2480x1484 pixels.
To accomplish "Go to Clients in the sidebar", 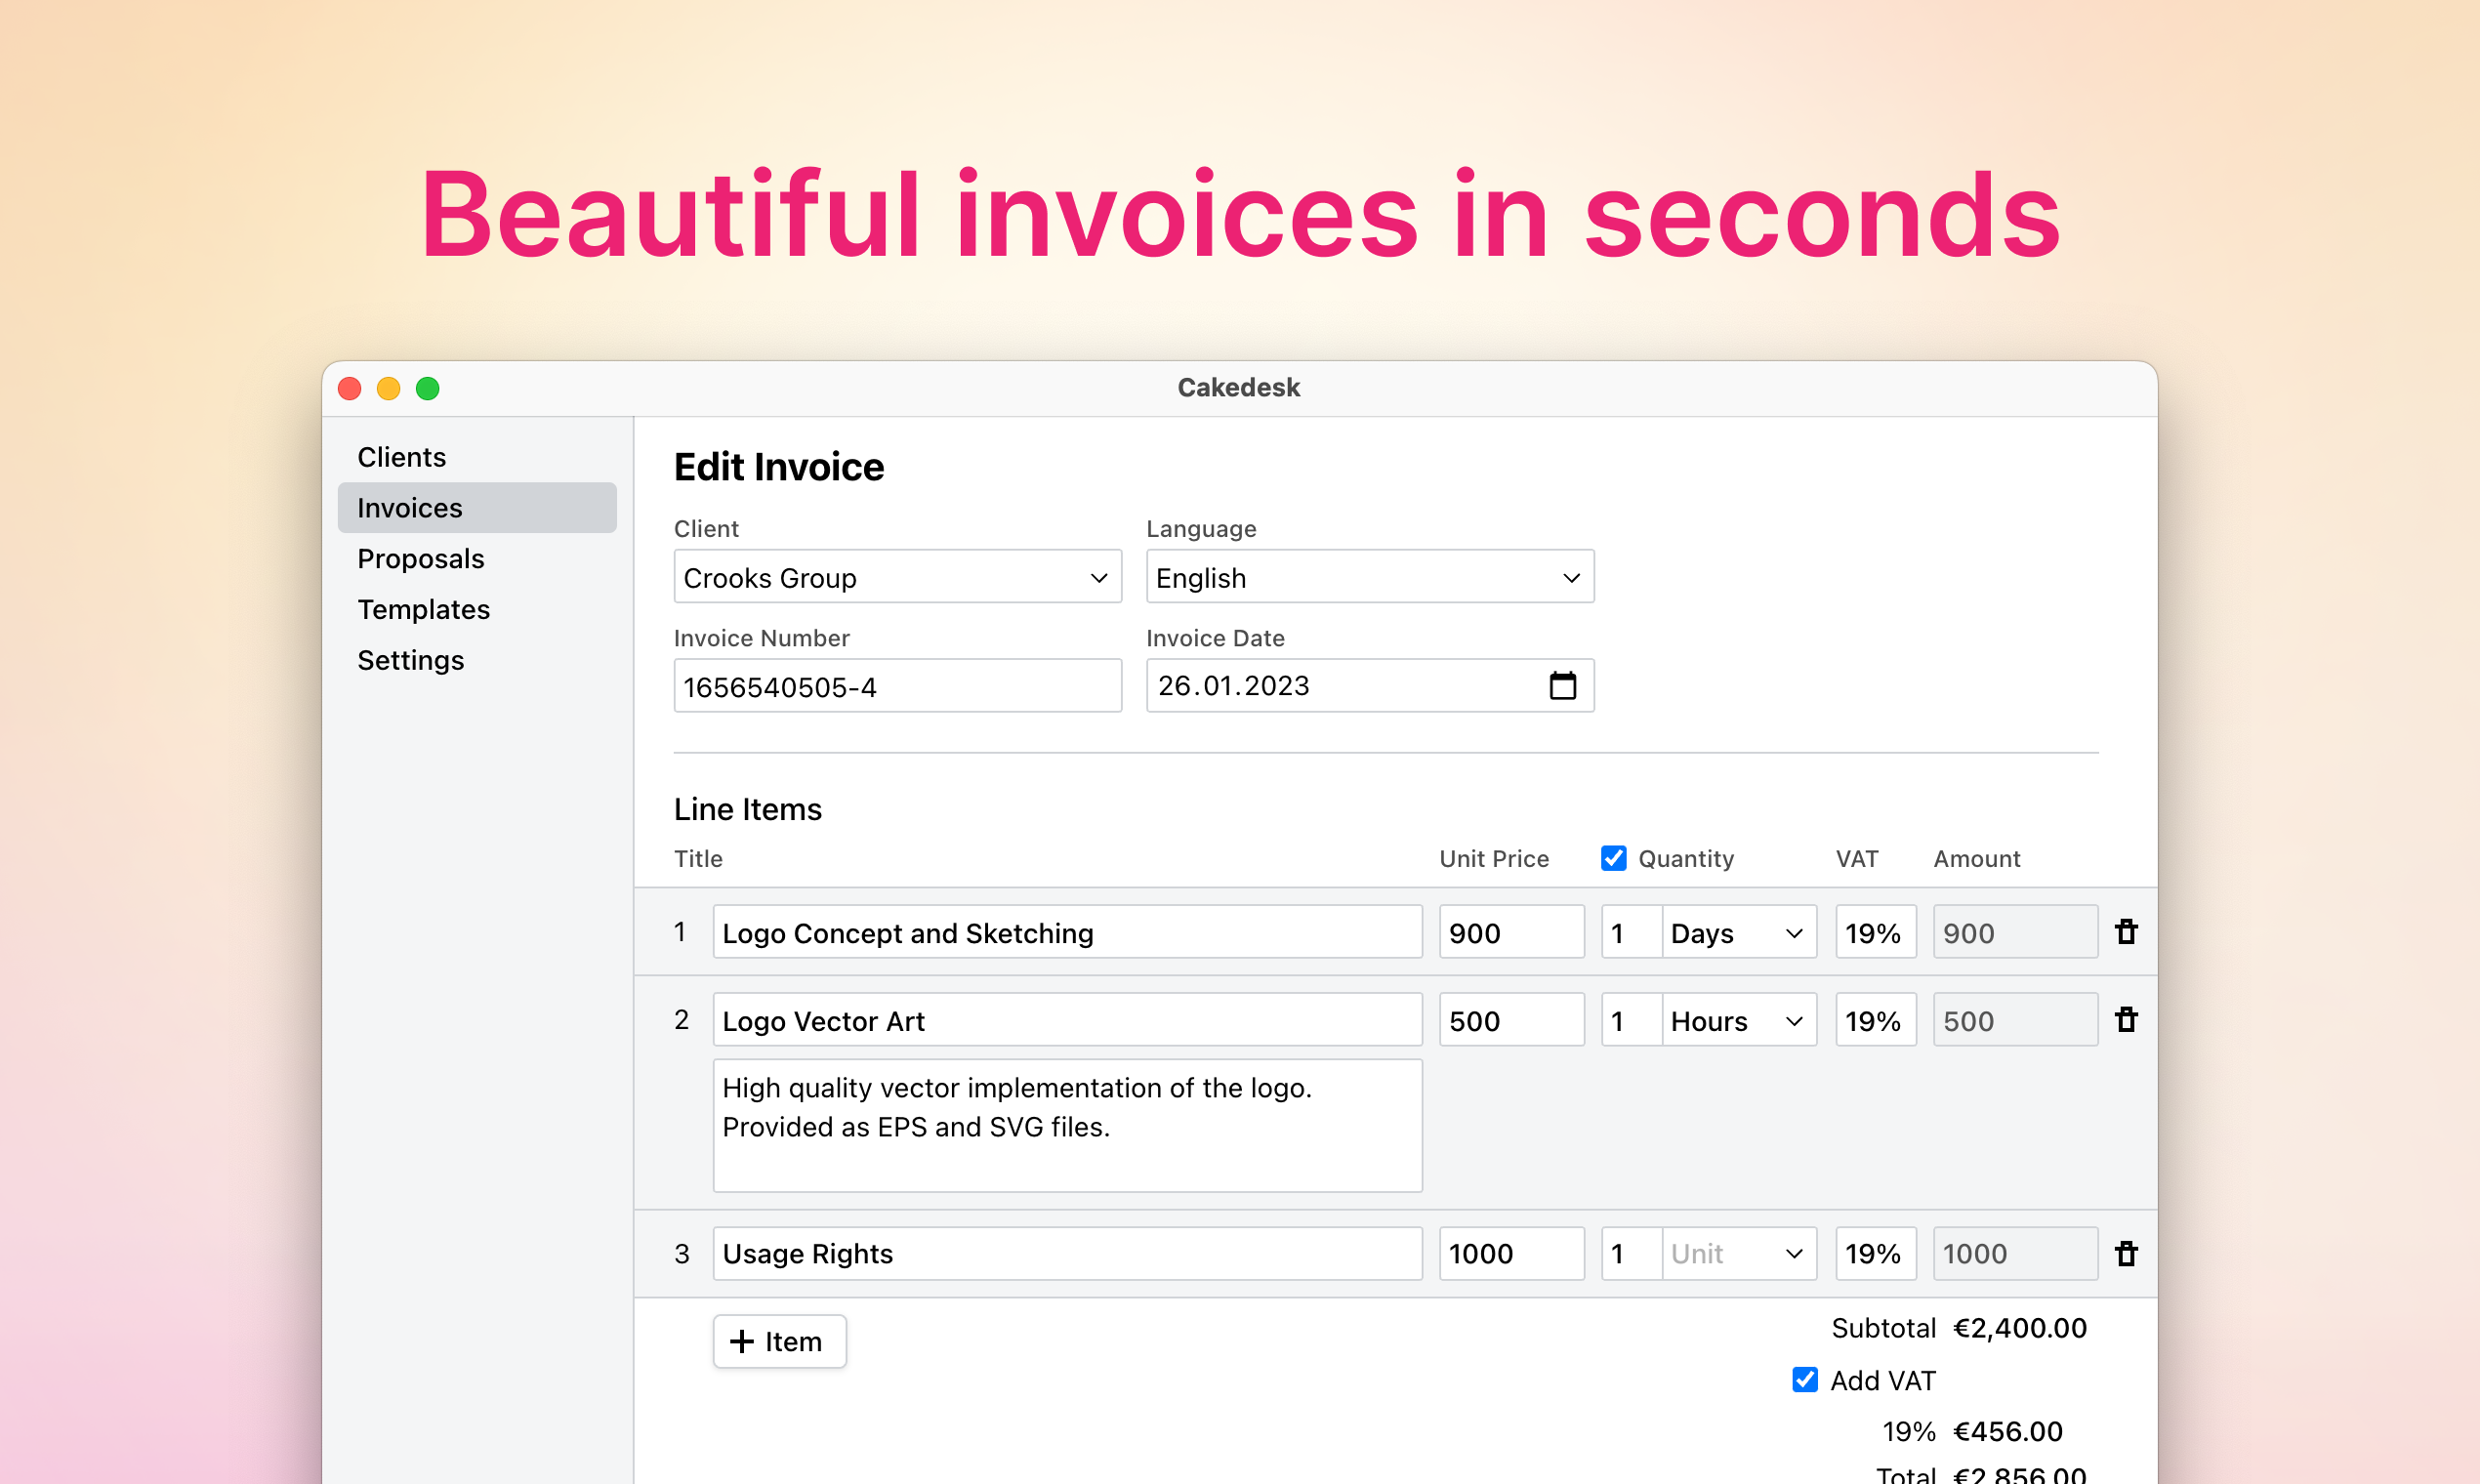I will click(477, 457).
